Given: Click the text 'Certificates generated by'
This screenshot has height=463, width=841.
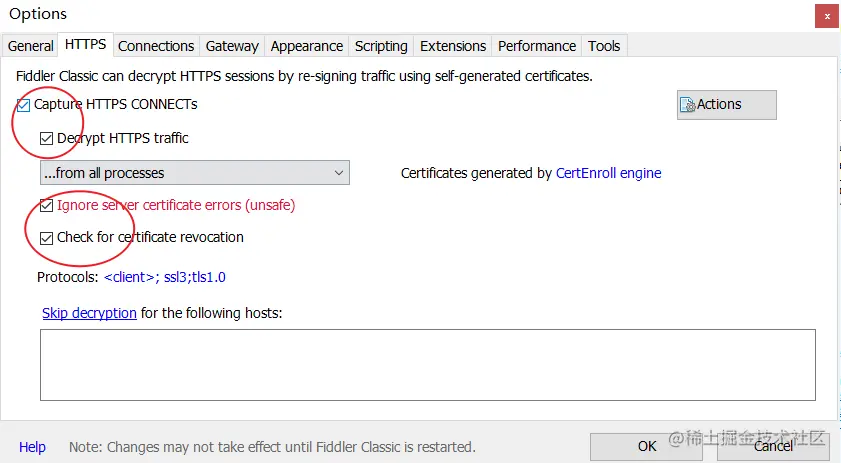Looking at the screenshot, I should click(476, 173).
